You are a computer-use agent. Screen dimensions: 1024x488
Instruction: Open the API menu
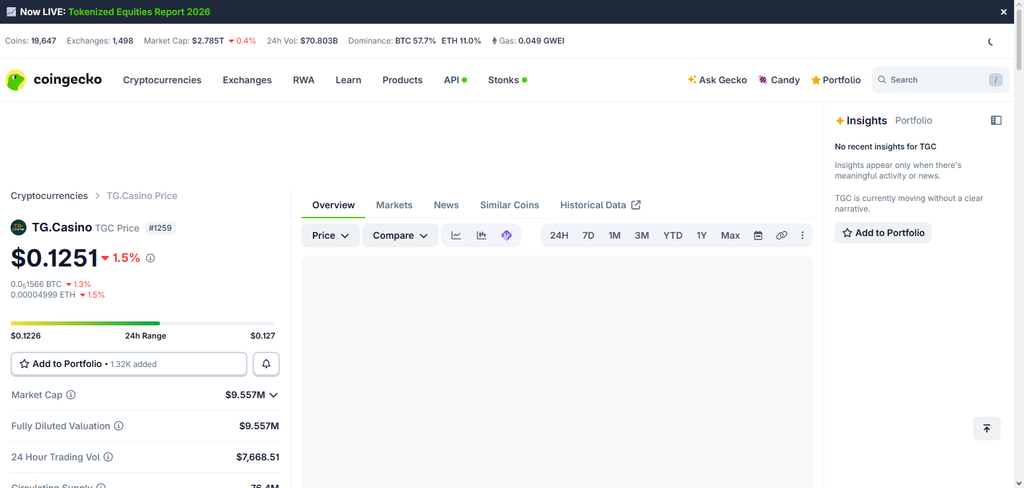[455, 80]
